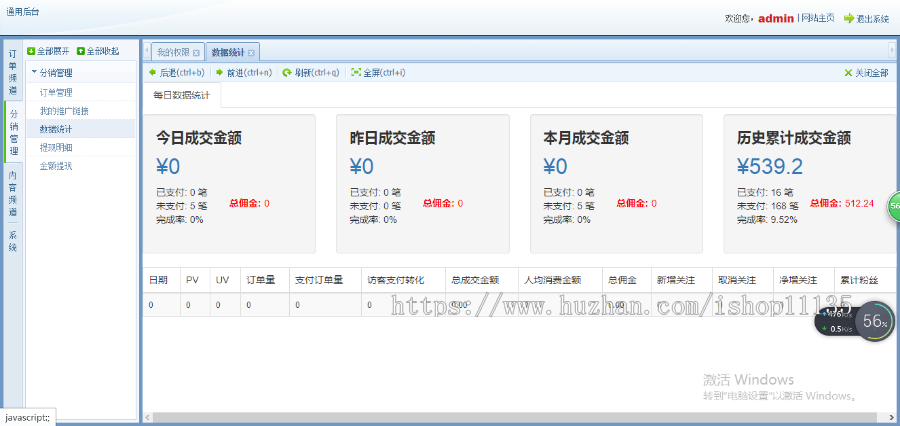
Task: Click the 昨日成交金额 card title
Action: click(x=393, y=138)
